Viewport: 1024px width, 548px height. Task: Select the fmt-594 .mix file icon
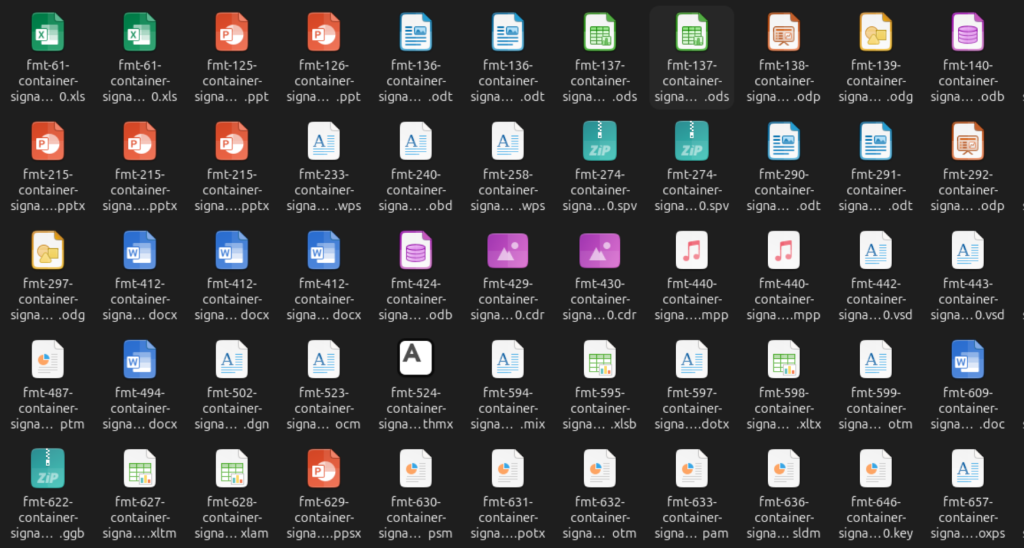tap(508, 359)
